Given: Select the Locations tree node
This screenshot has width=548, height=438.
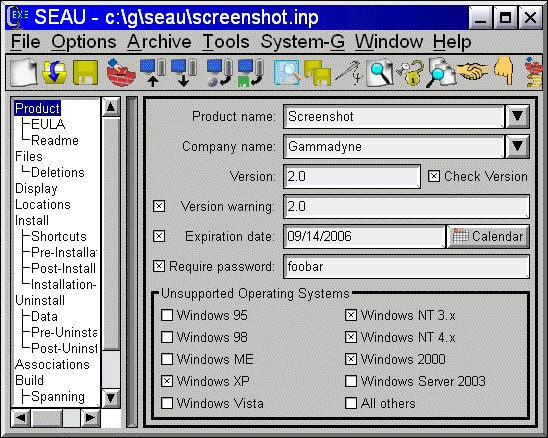Looking at the screenshot, I should 43,204.
